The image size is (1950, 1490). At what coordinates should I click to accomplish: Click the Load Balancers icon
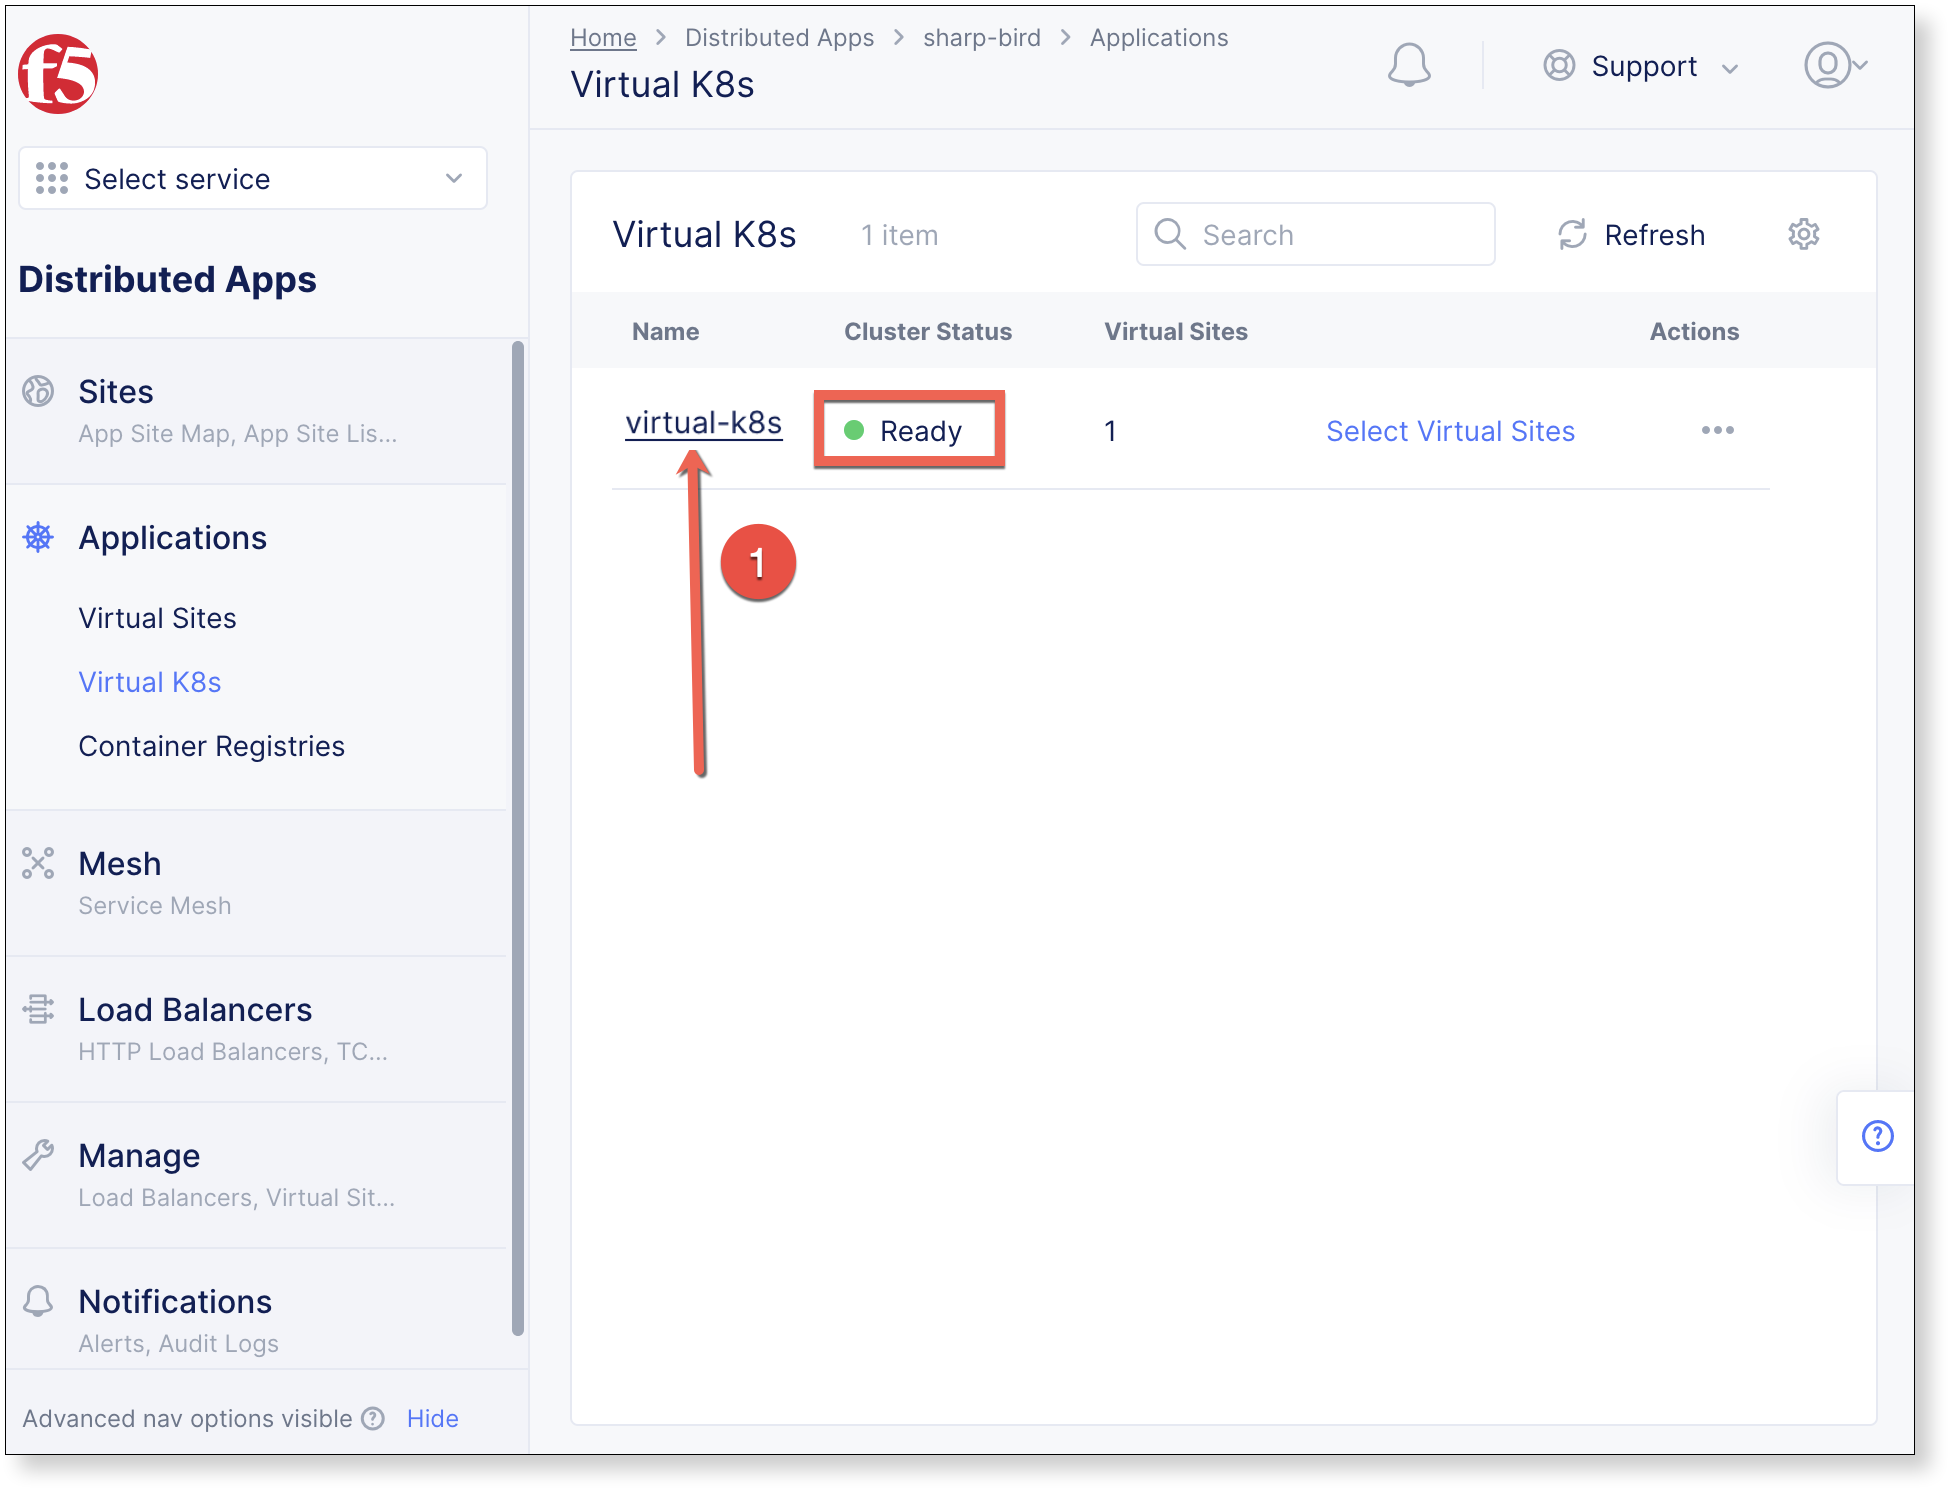pyautogui.click(x=38, y=1009)
